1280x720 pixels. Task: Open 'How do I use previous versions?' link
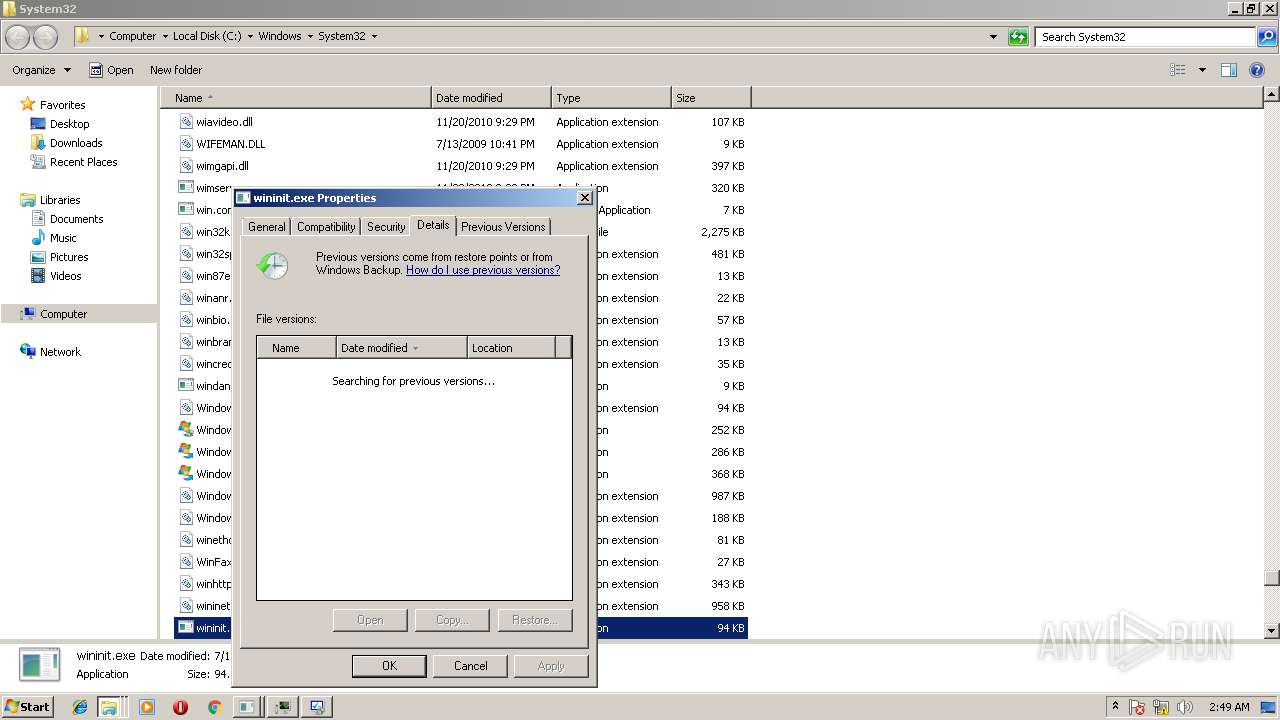483,270
